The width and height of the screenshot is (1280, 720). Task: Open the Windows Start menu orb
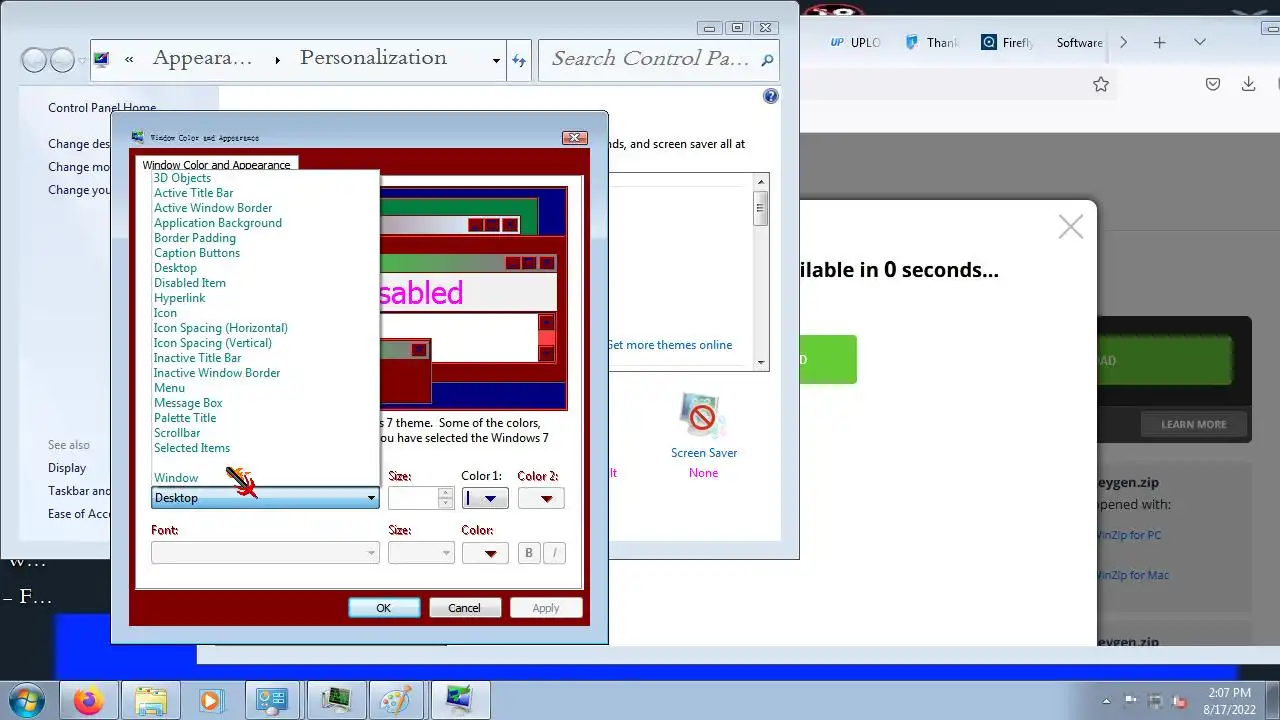point(27,700)
